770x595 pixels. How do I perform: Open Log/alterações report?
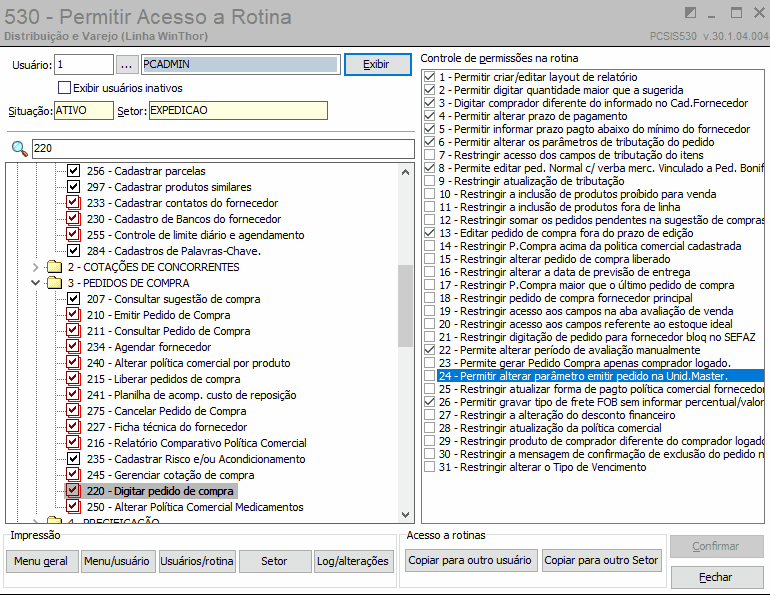point(354,561)
